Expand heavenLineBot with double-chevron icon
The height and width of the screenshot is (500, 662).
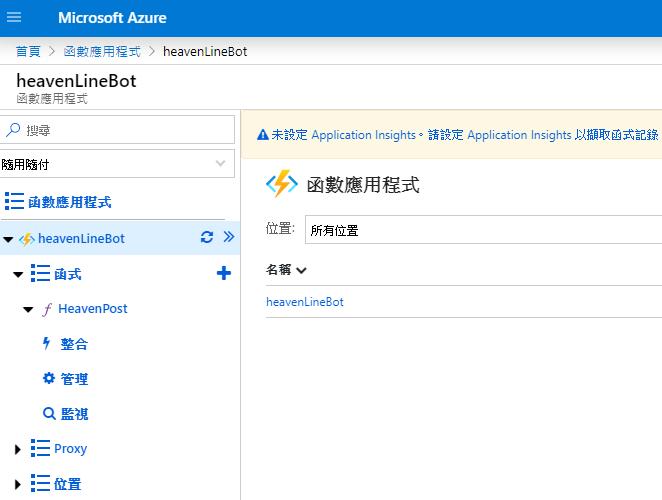click(228, 236)
